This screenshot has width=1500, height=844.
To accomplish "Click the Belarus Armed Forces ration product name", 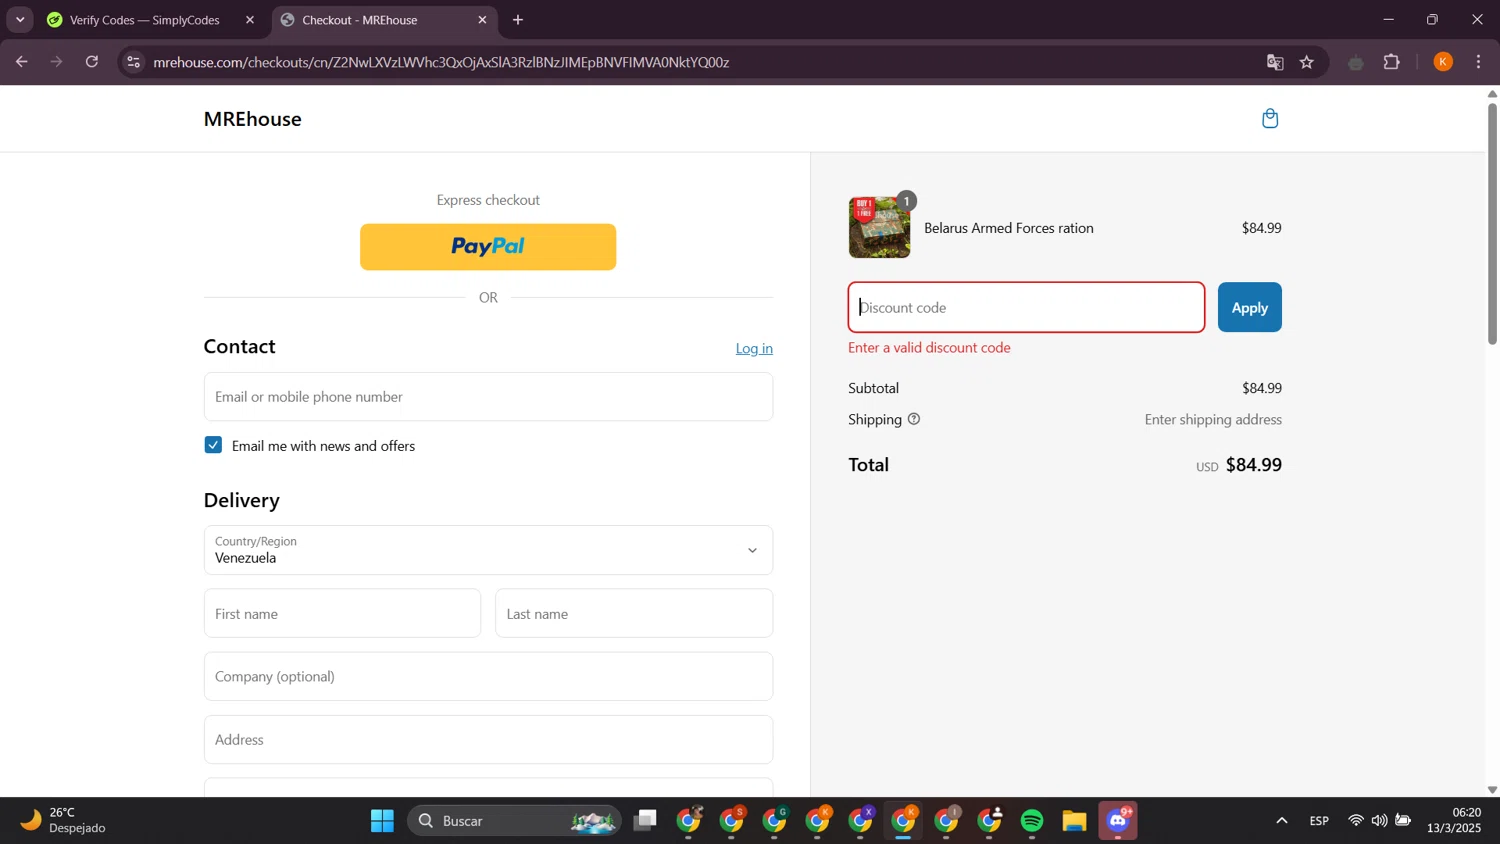I will [1009, 228].
